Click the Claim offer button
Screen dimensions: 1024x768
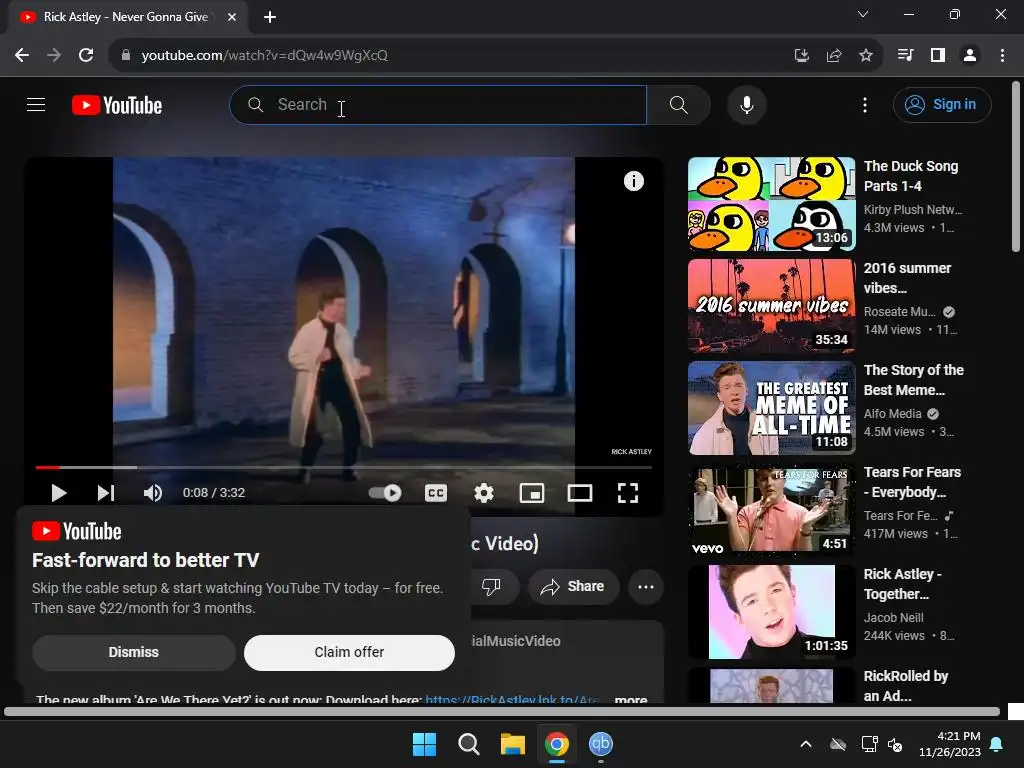349,652
